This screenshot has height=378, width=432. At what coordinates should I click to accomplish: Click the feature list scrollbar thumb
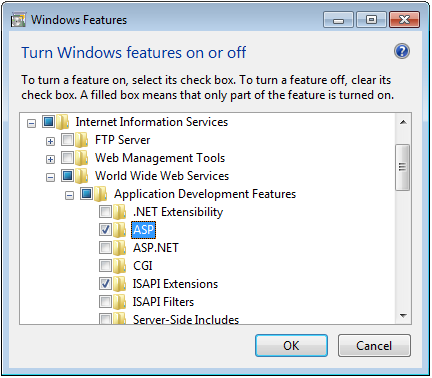click(x=403, y=167)
